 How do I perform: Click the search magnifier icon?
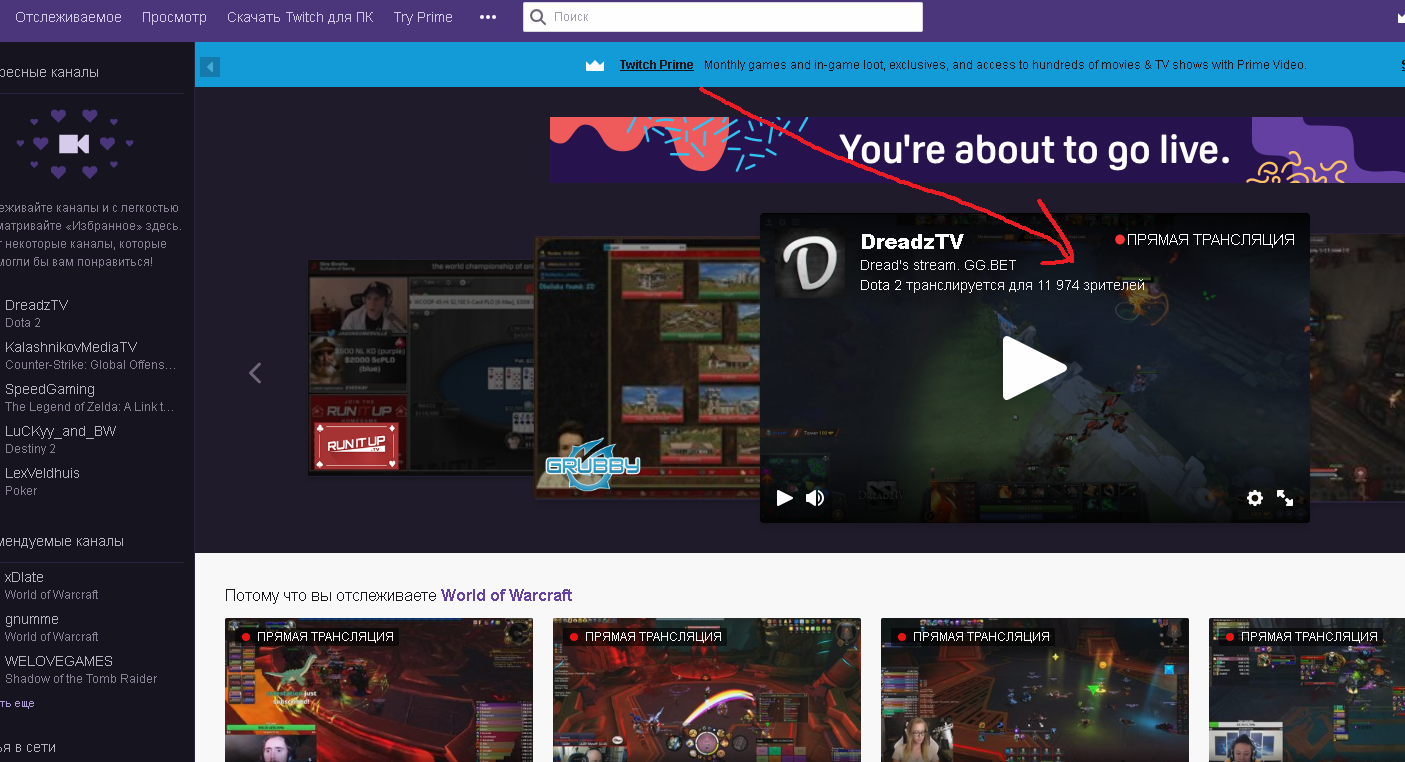[x=539, y=17]
